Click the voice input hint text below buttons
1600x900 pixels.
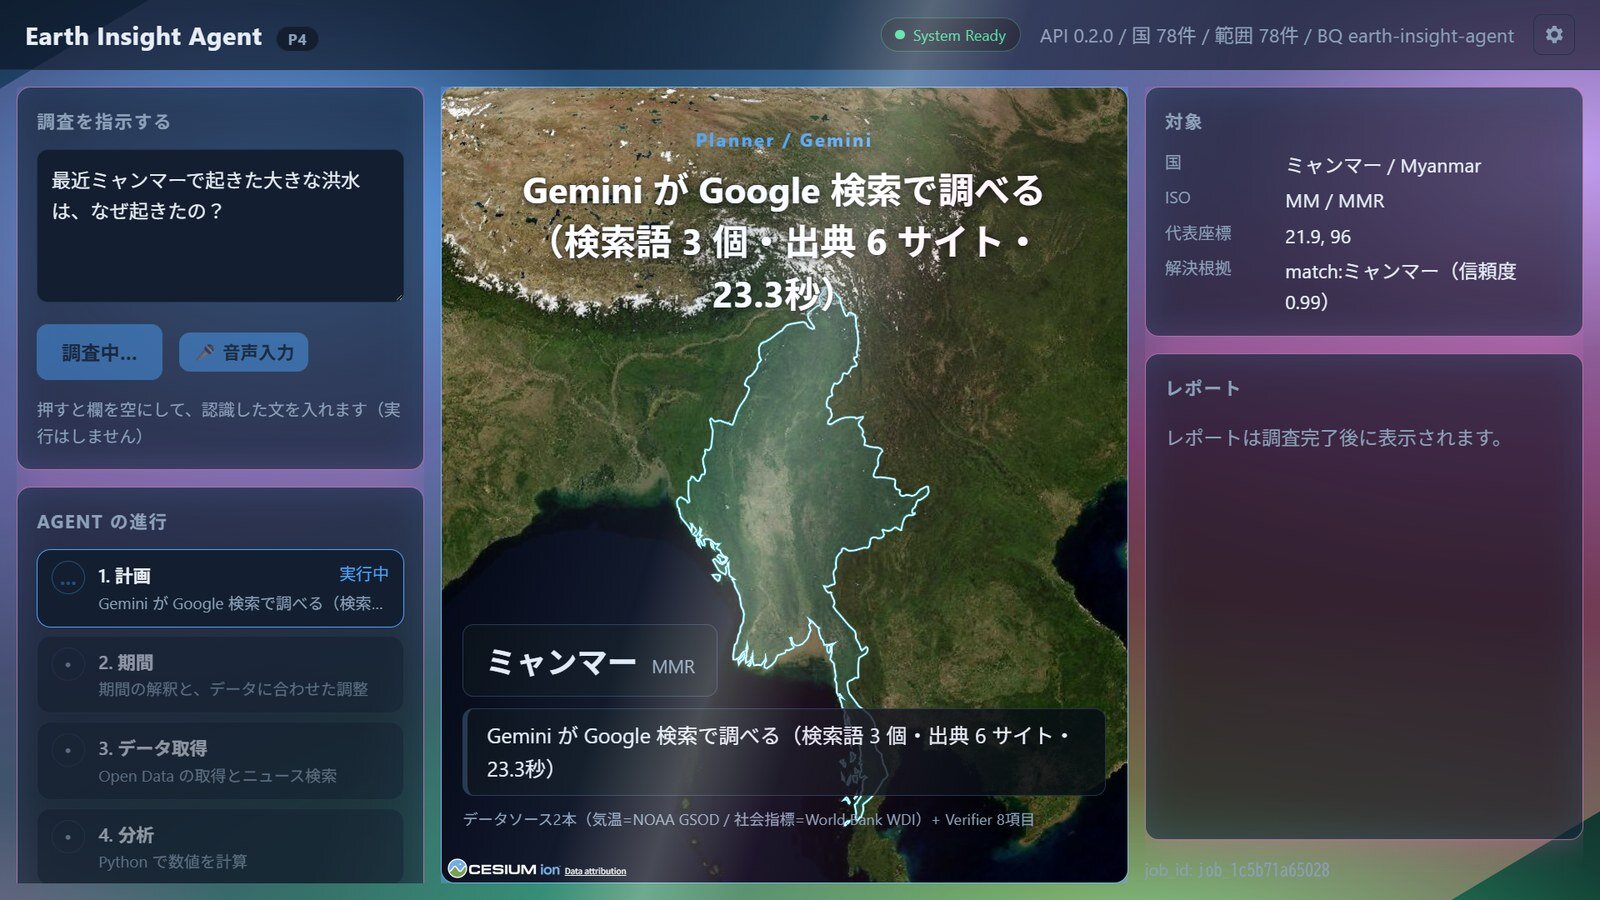pyautogui.click(x=219, y=423)
